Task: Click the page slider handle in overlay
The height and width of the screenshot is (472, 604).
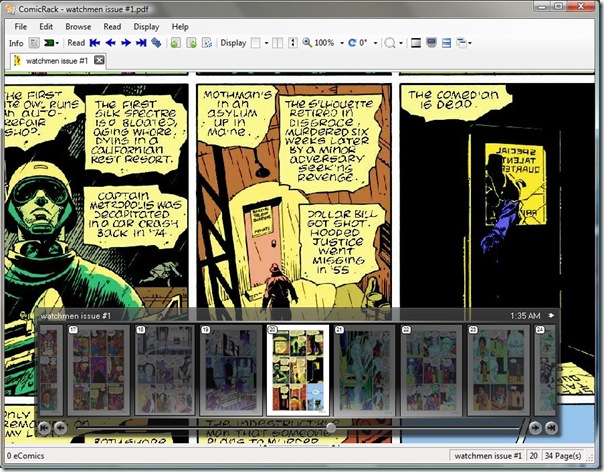Action: (x=331, y=427)
